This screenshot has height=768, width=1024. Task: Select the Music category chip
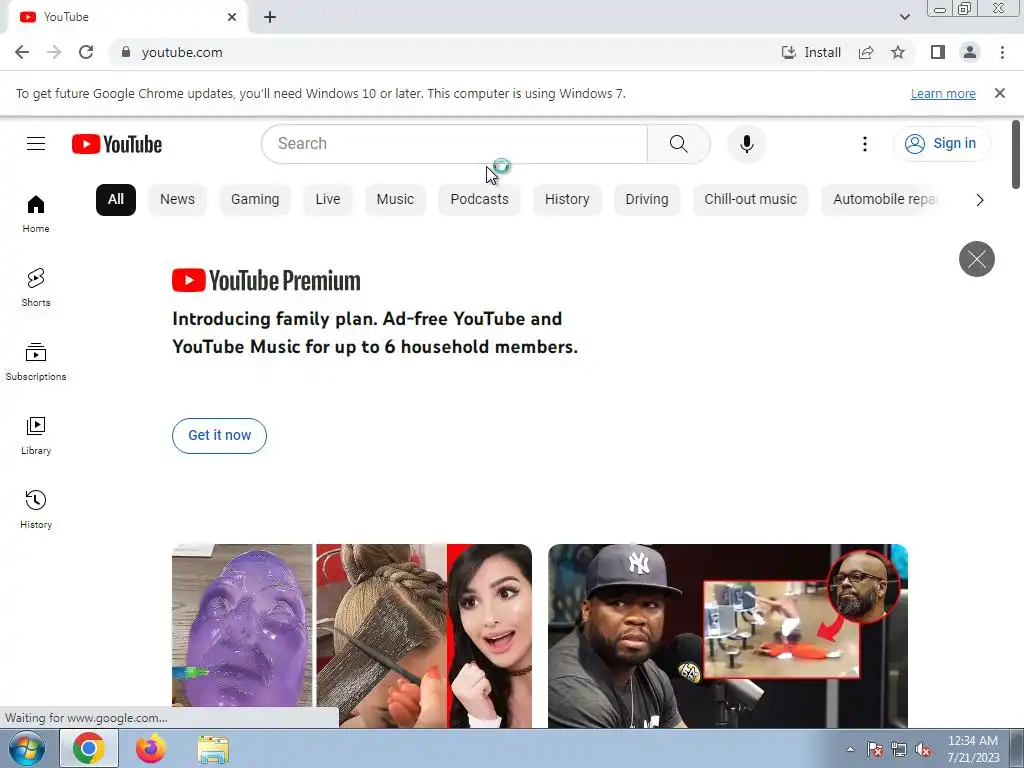395,200
